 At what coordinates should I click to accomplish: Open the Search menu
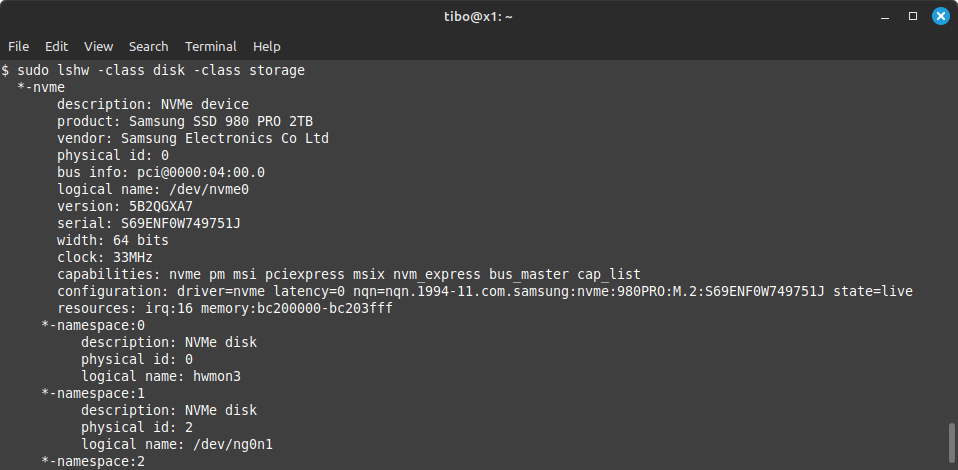[148, 46]
